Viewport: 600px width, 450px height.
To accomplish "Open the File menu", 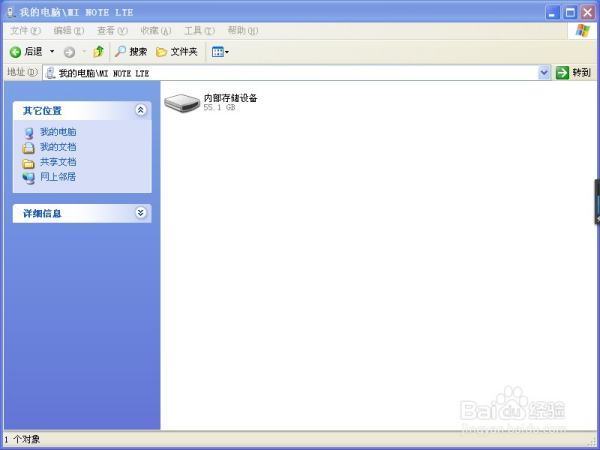I will click(x=25, y=31).
